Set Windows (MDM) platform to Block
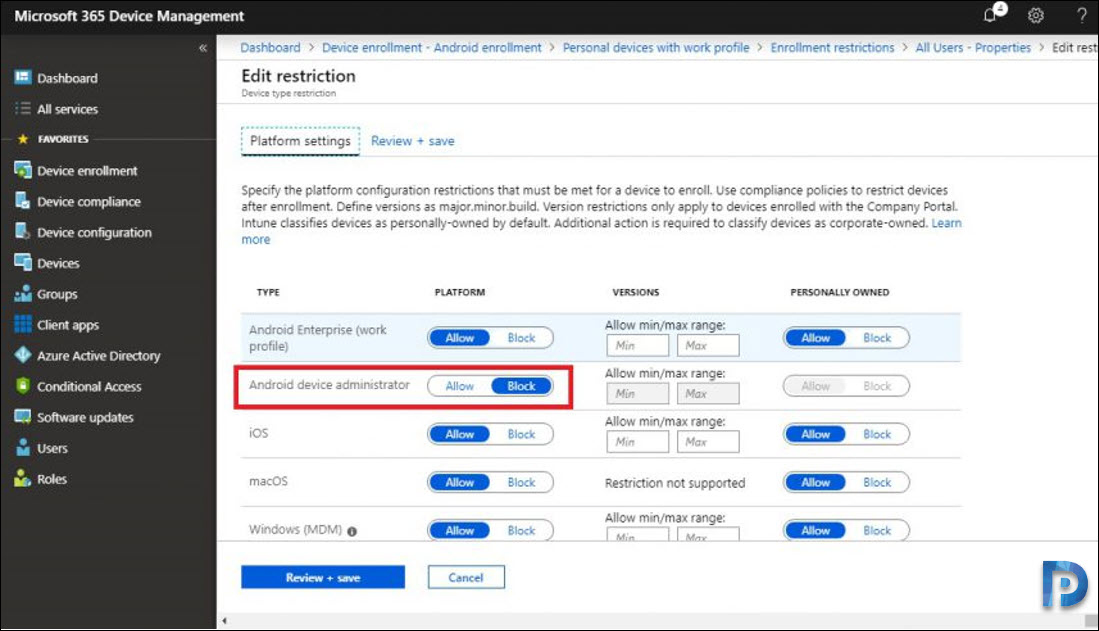 pyautogui.click(x=521, y=531)
